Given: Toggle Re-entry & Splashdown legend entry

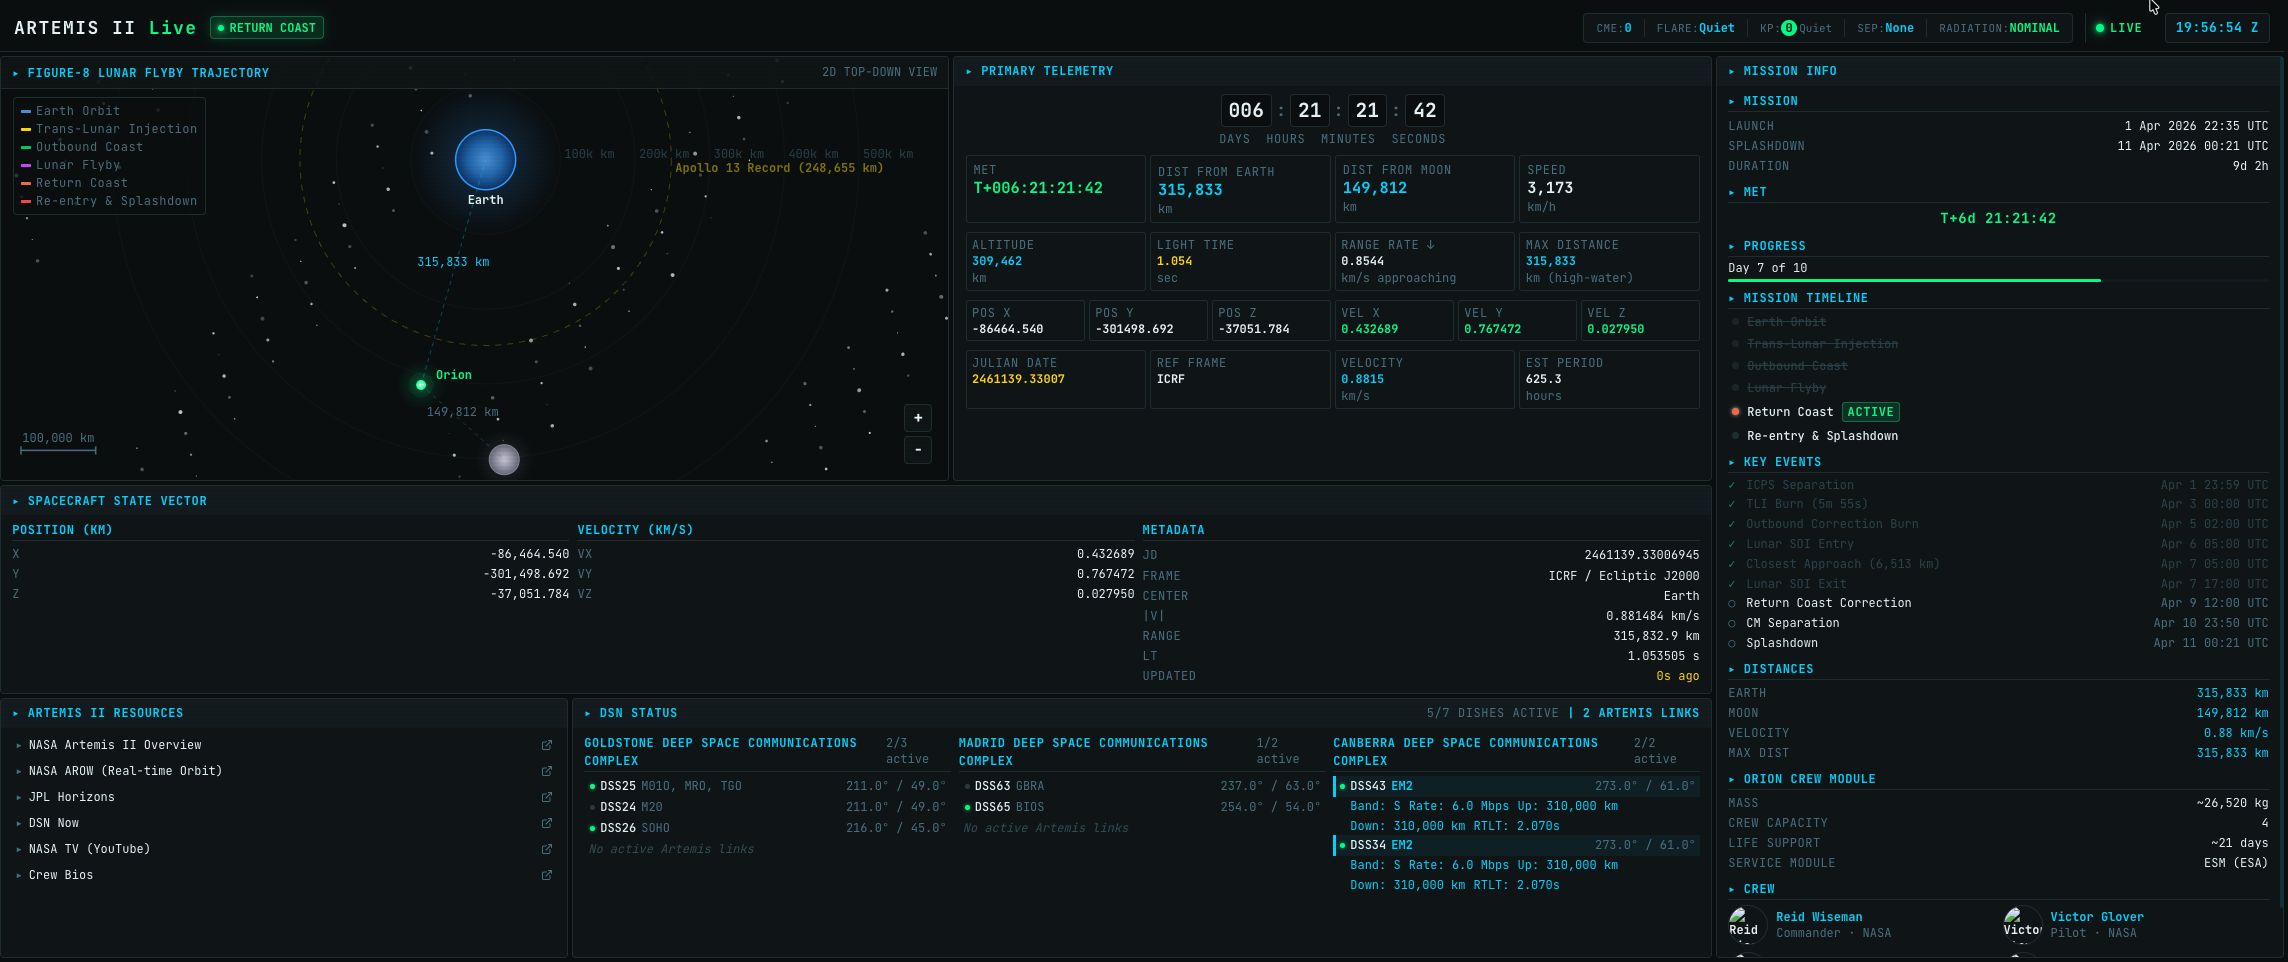Looking at the screenshot, I should coord(109,201).
